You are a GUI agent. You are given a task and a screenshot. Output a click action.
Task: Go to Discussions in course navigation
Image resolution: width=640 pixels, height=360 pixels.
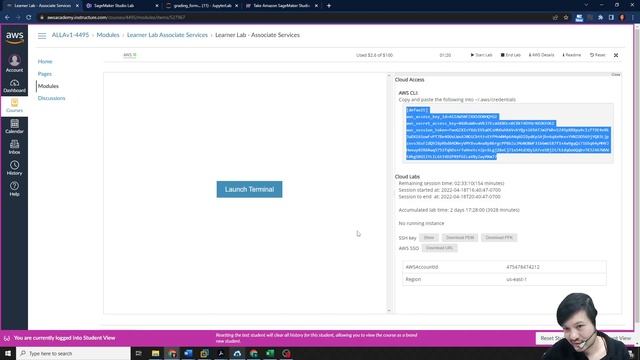tap(51, 98)
